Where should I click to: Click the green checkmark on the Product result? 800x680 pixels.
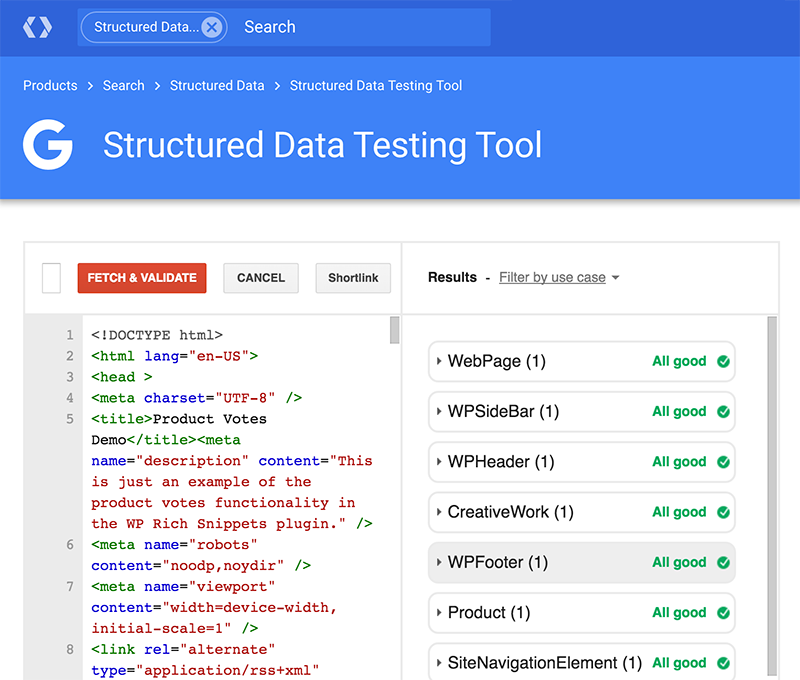(x=723, y=613)
